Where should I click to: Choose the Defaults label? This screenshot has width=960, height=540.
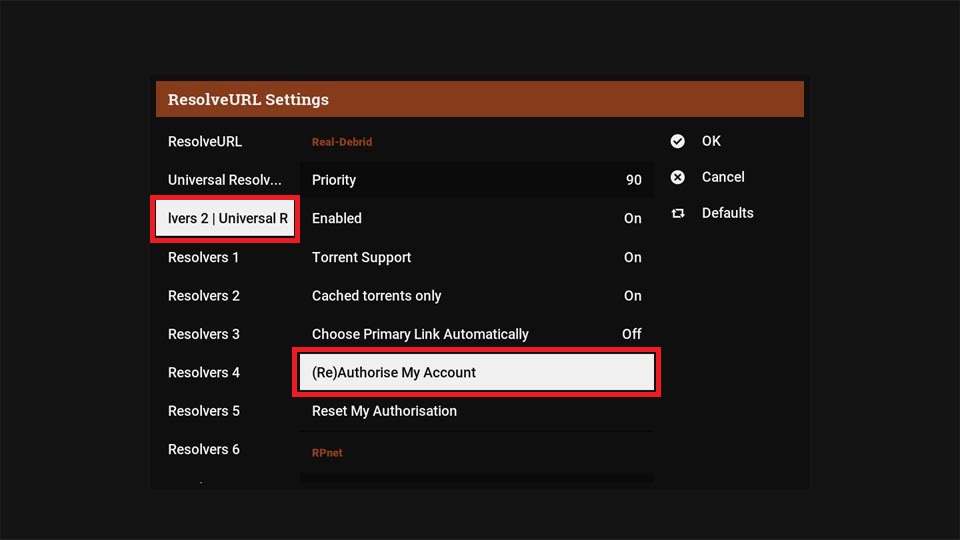click(x=727, y=213)
